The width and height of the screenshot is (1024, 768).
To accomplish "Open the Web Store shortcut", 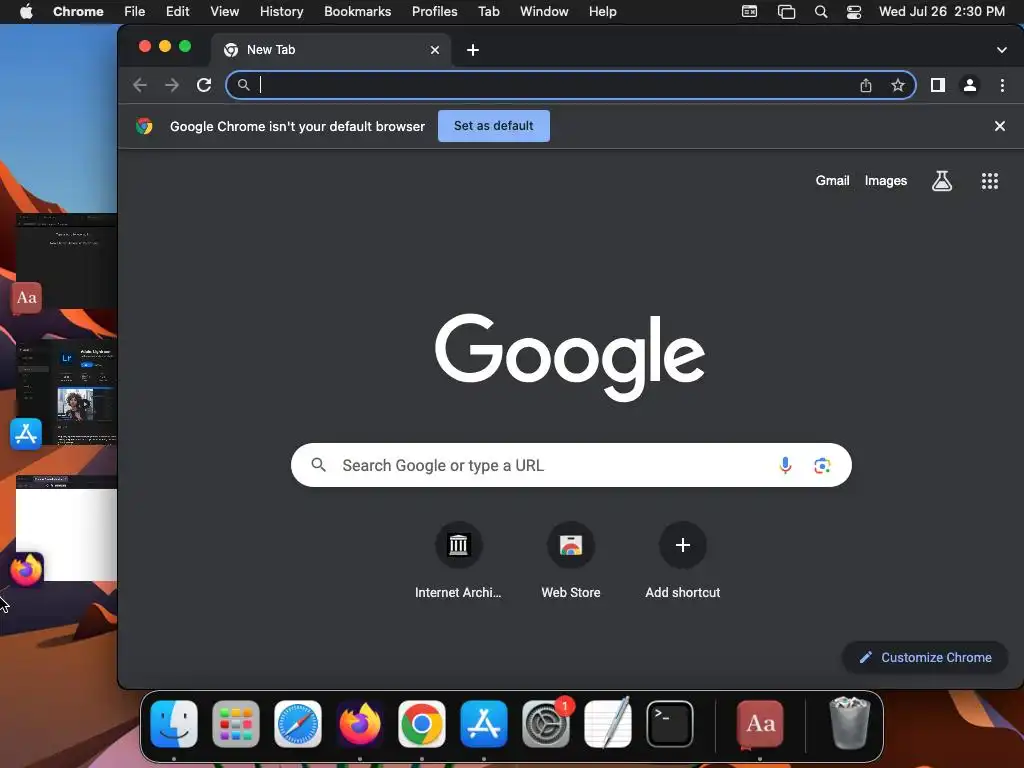I will tap(571, 560).
